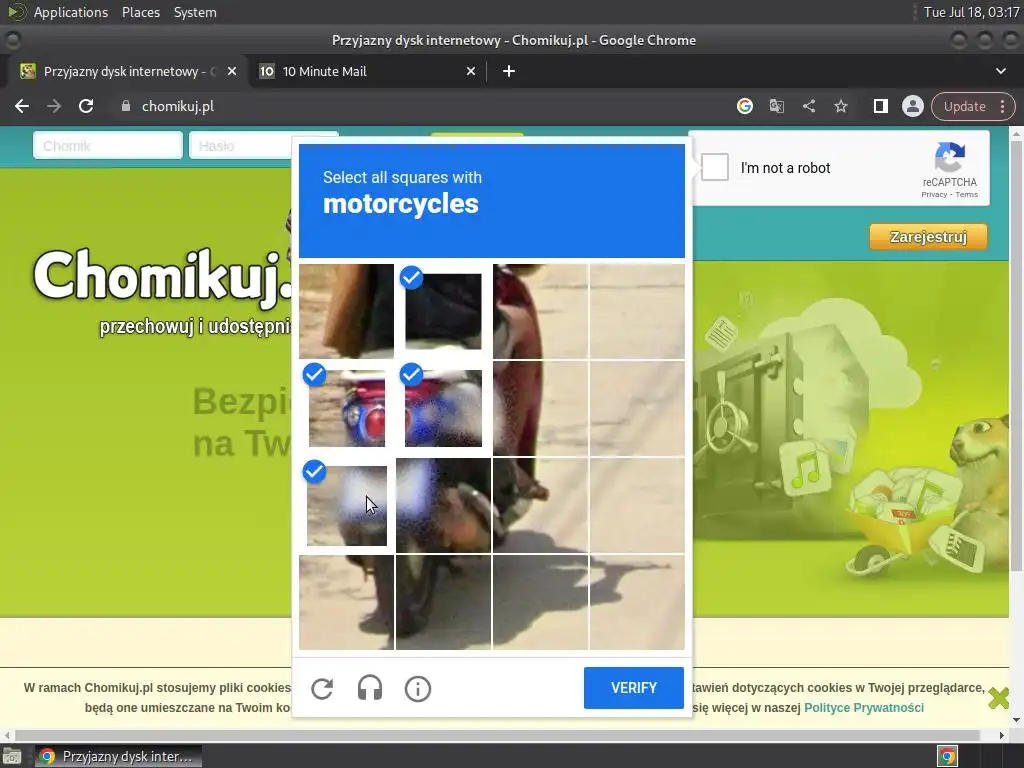Click the Chrome icon in the system tray

[947, 756]
